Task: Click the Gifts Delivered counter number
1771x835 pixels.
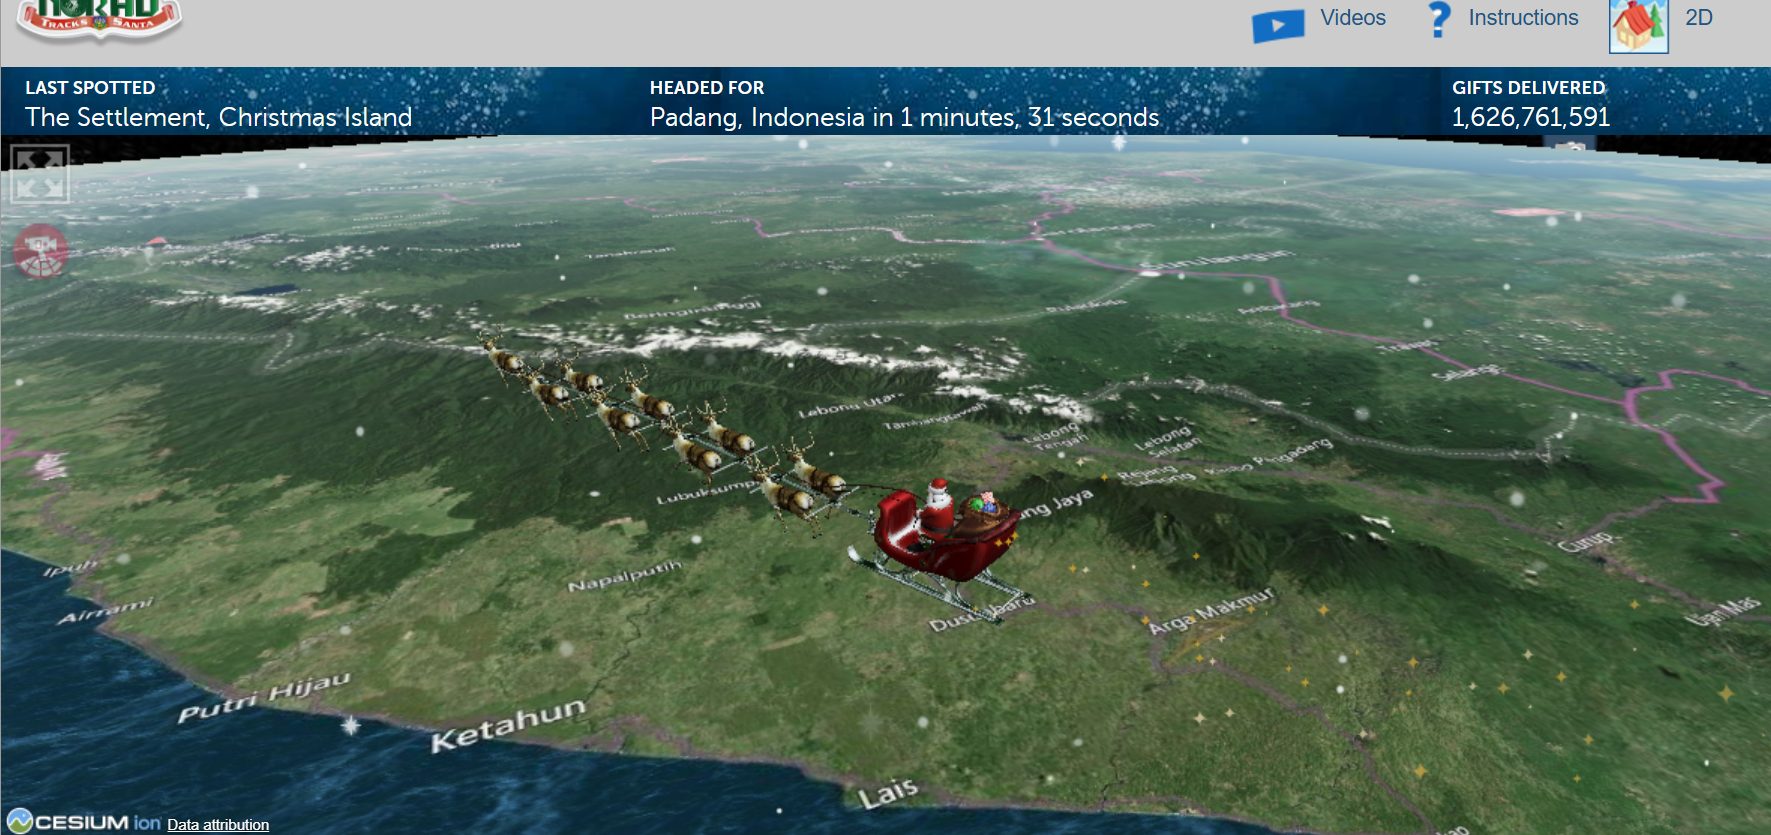Action: (x=1530, y=118)
